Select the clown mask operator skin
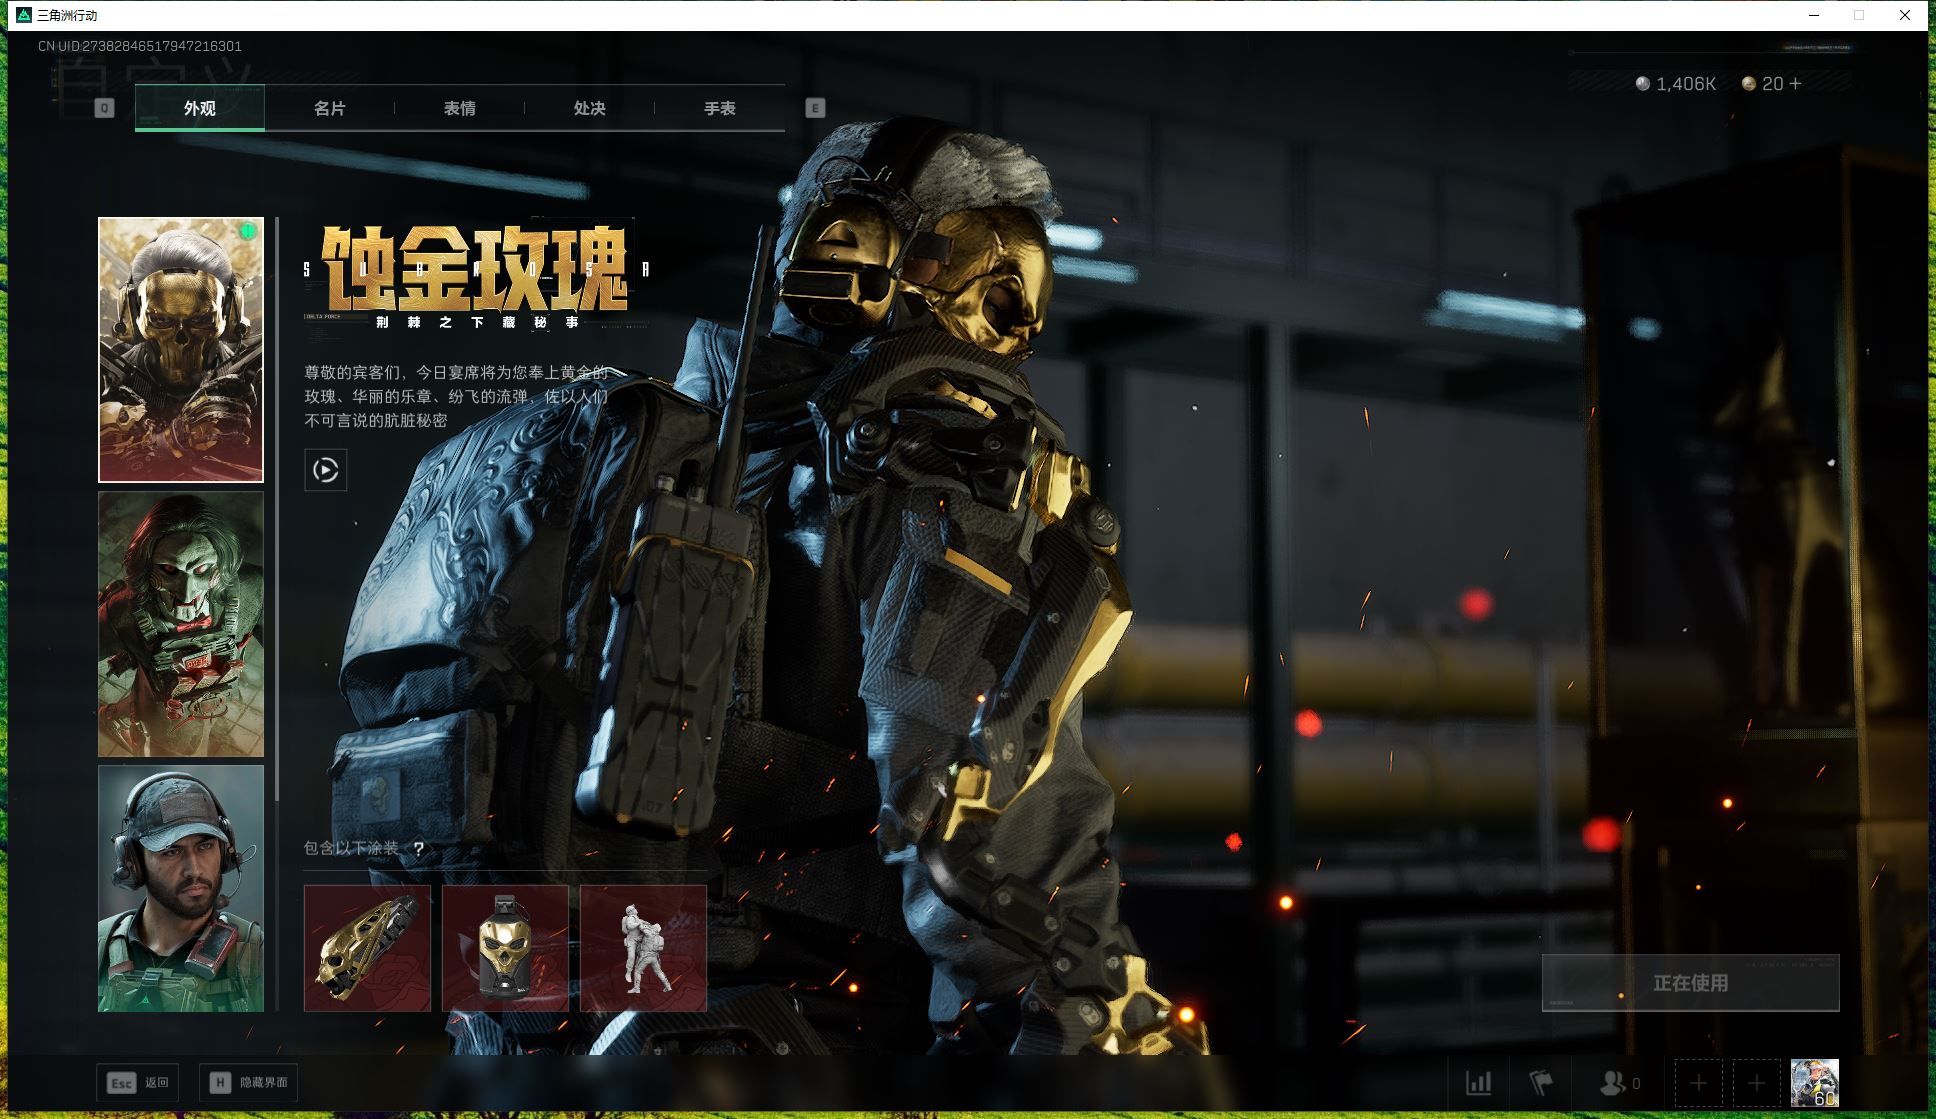Viewport: 1936px width, 1119px height. coord(181,624)
